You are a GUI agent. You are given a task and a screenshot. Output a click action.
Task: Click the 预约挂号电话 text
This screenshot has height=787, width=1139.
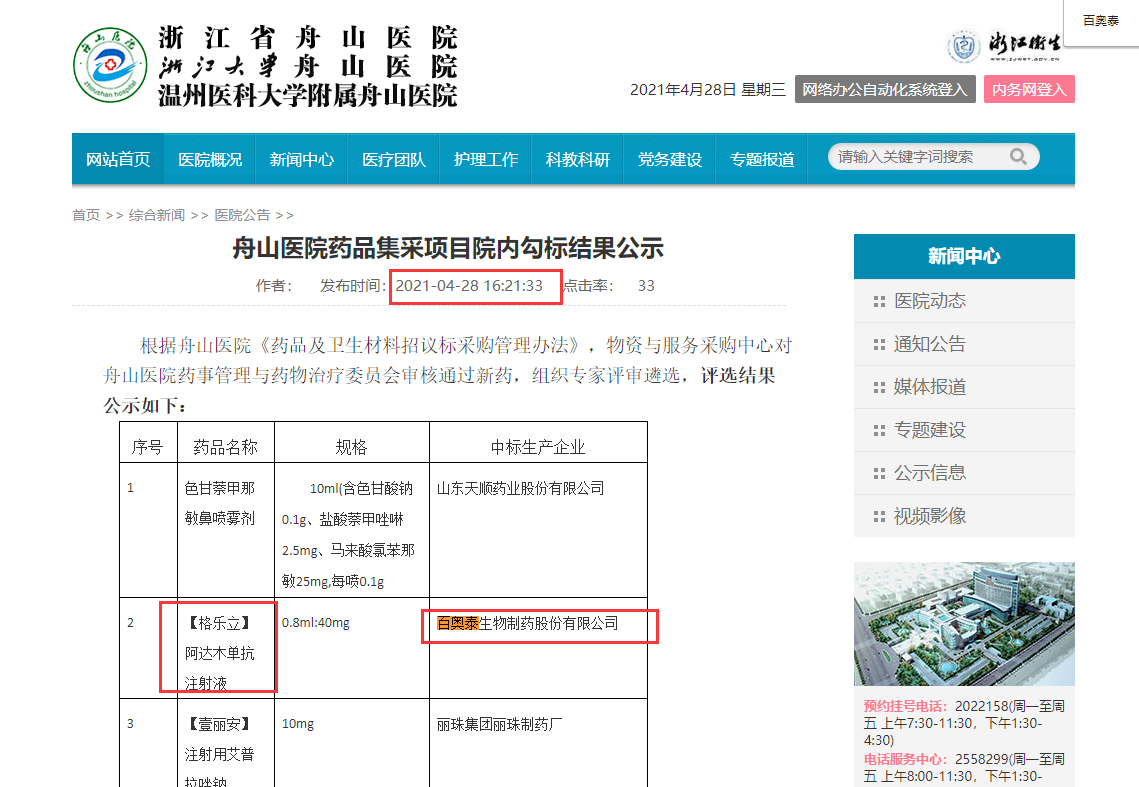[905, 706]
